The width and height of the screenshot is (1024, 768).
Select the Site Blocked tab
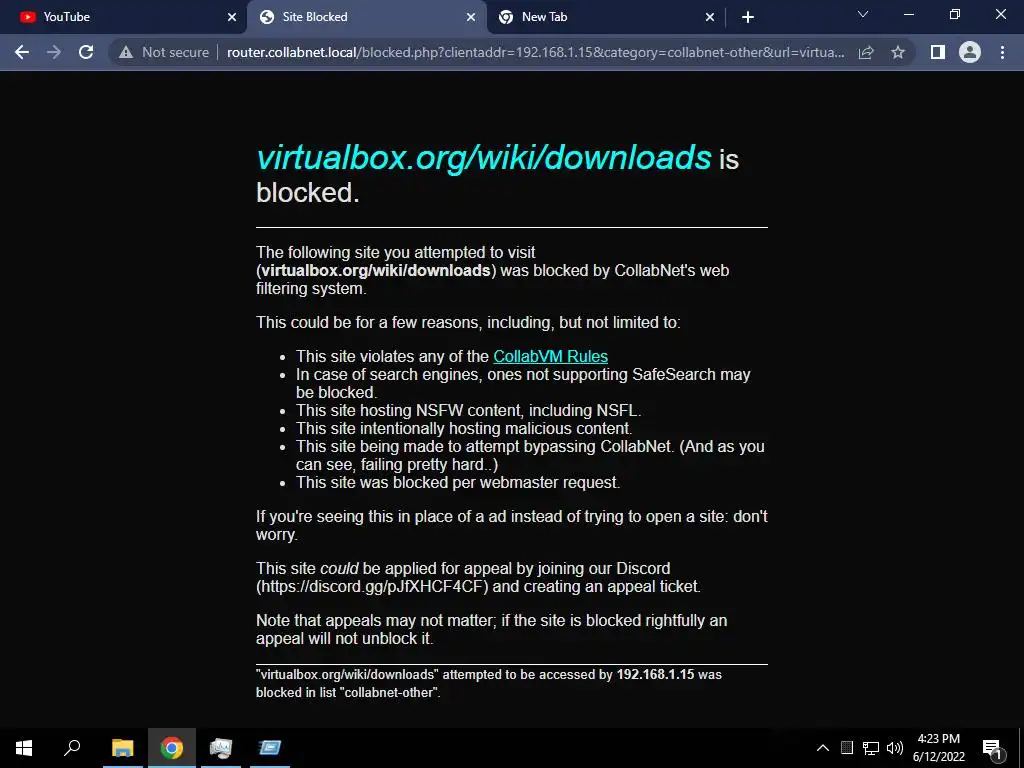(x=366, y=17)
